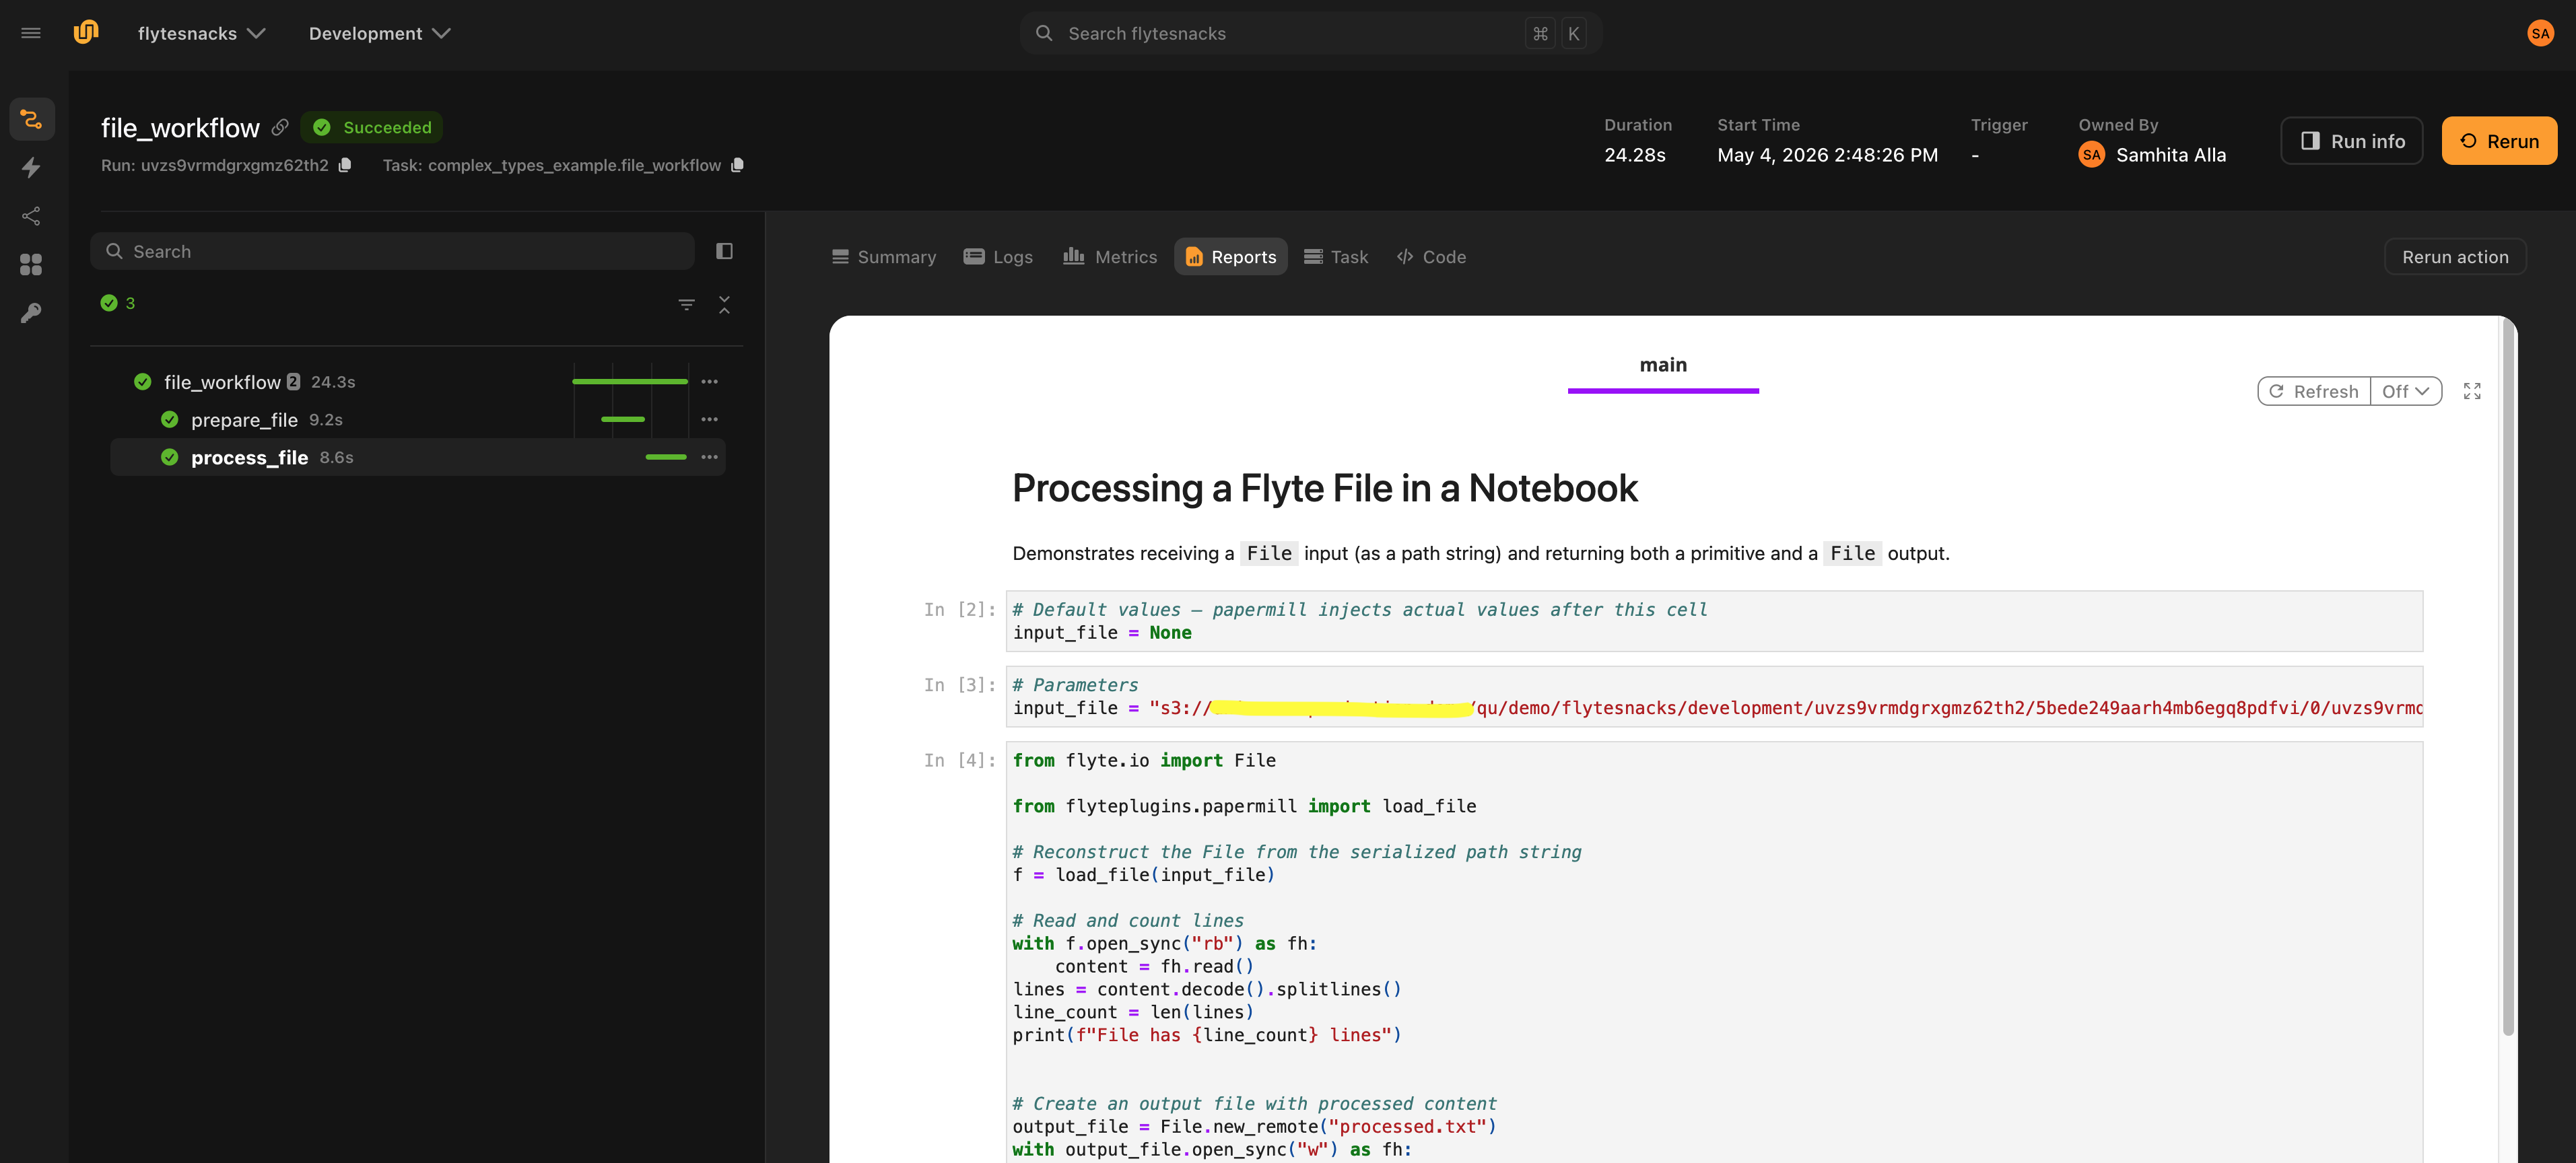This screenshot has width=2576, height=1163.
Task: Switch to the Code tab
Action: [1431, 257]
